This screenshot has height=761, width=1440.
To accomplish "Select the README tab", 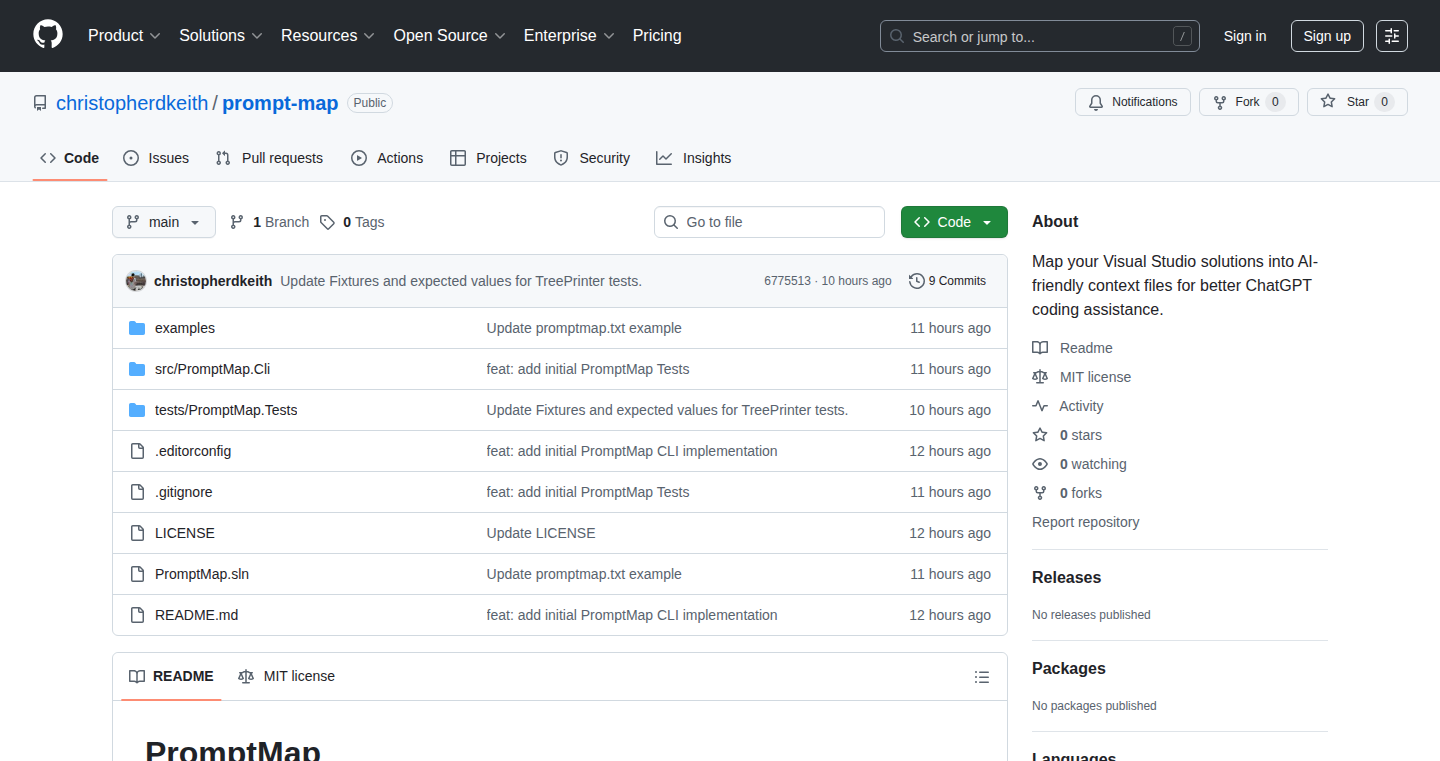I will 171,676.
